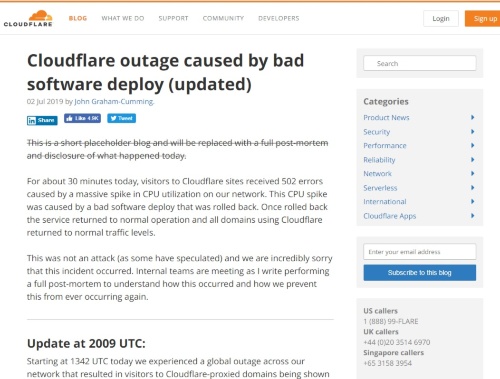Click Subscribe to this blog button
500x379 pixels.
click(x=419, y=273)
